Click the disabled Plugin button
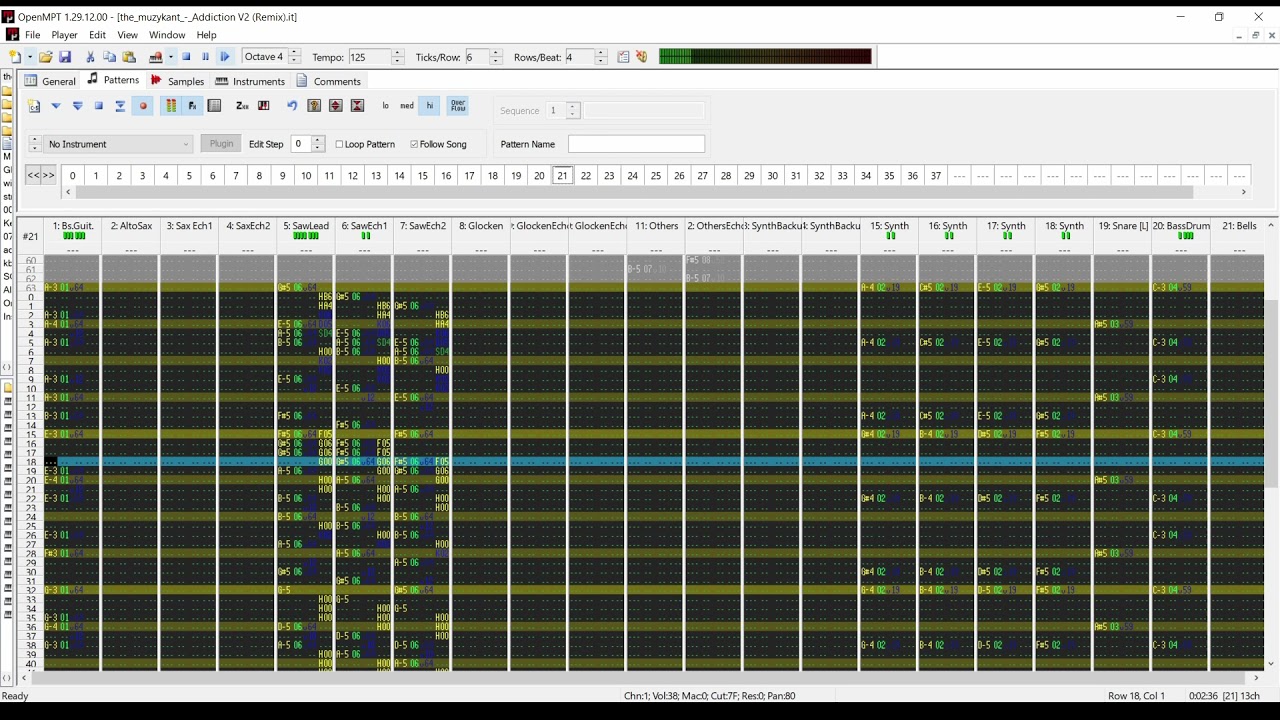 (x=221, y=144)
